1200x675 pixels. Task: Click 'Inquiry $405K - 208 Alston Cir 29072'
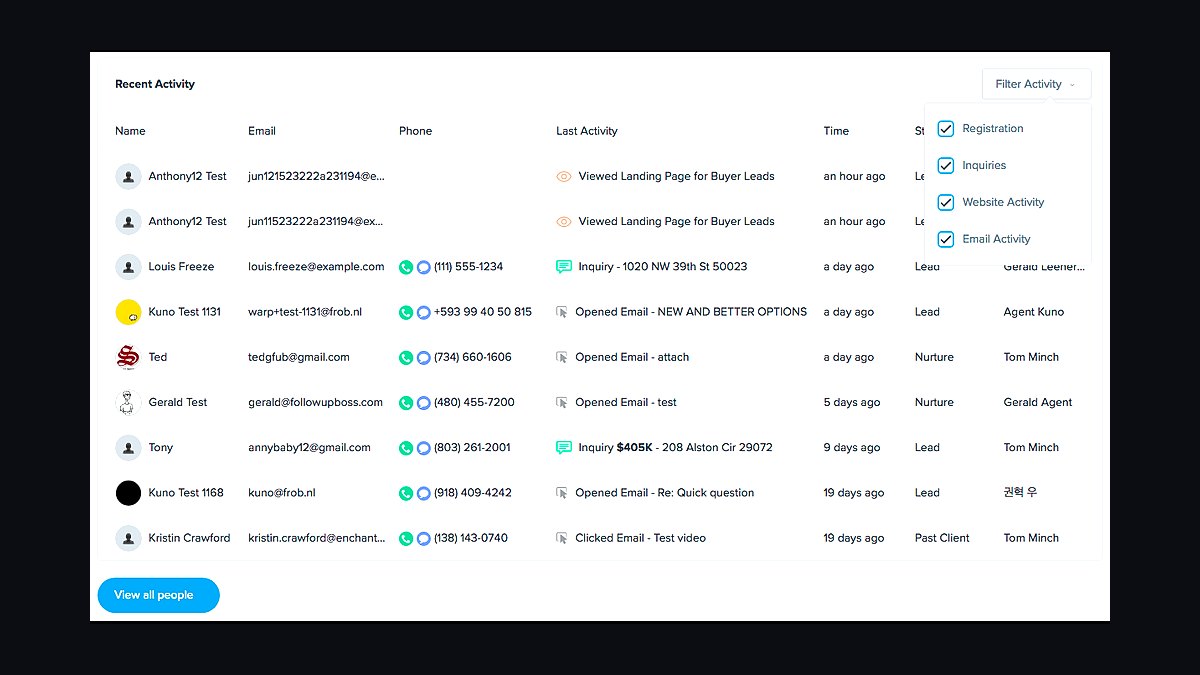point(675,448)
